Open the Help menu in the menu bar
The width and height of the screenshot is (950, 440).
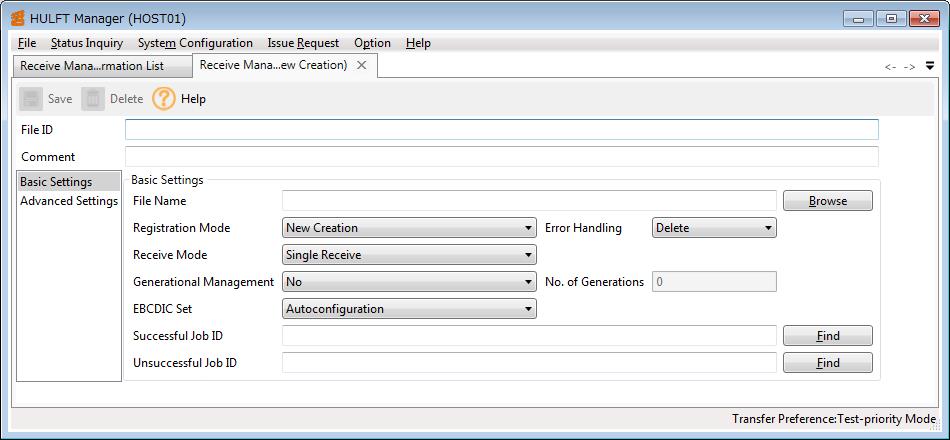click(x=418, y=43)
